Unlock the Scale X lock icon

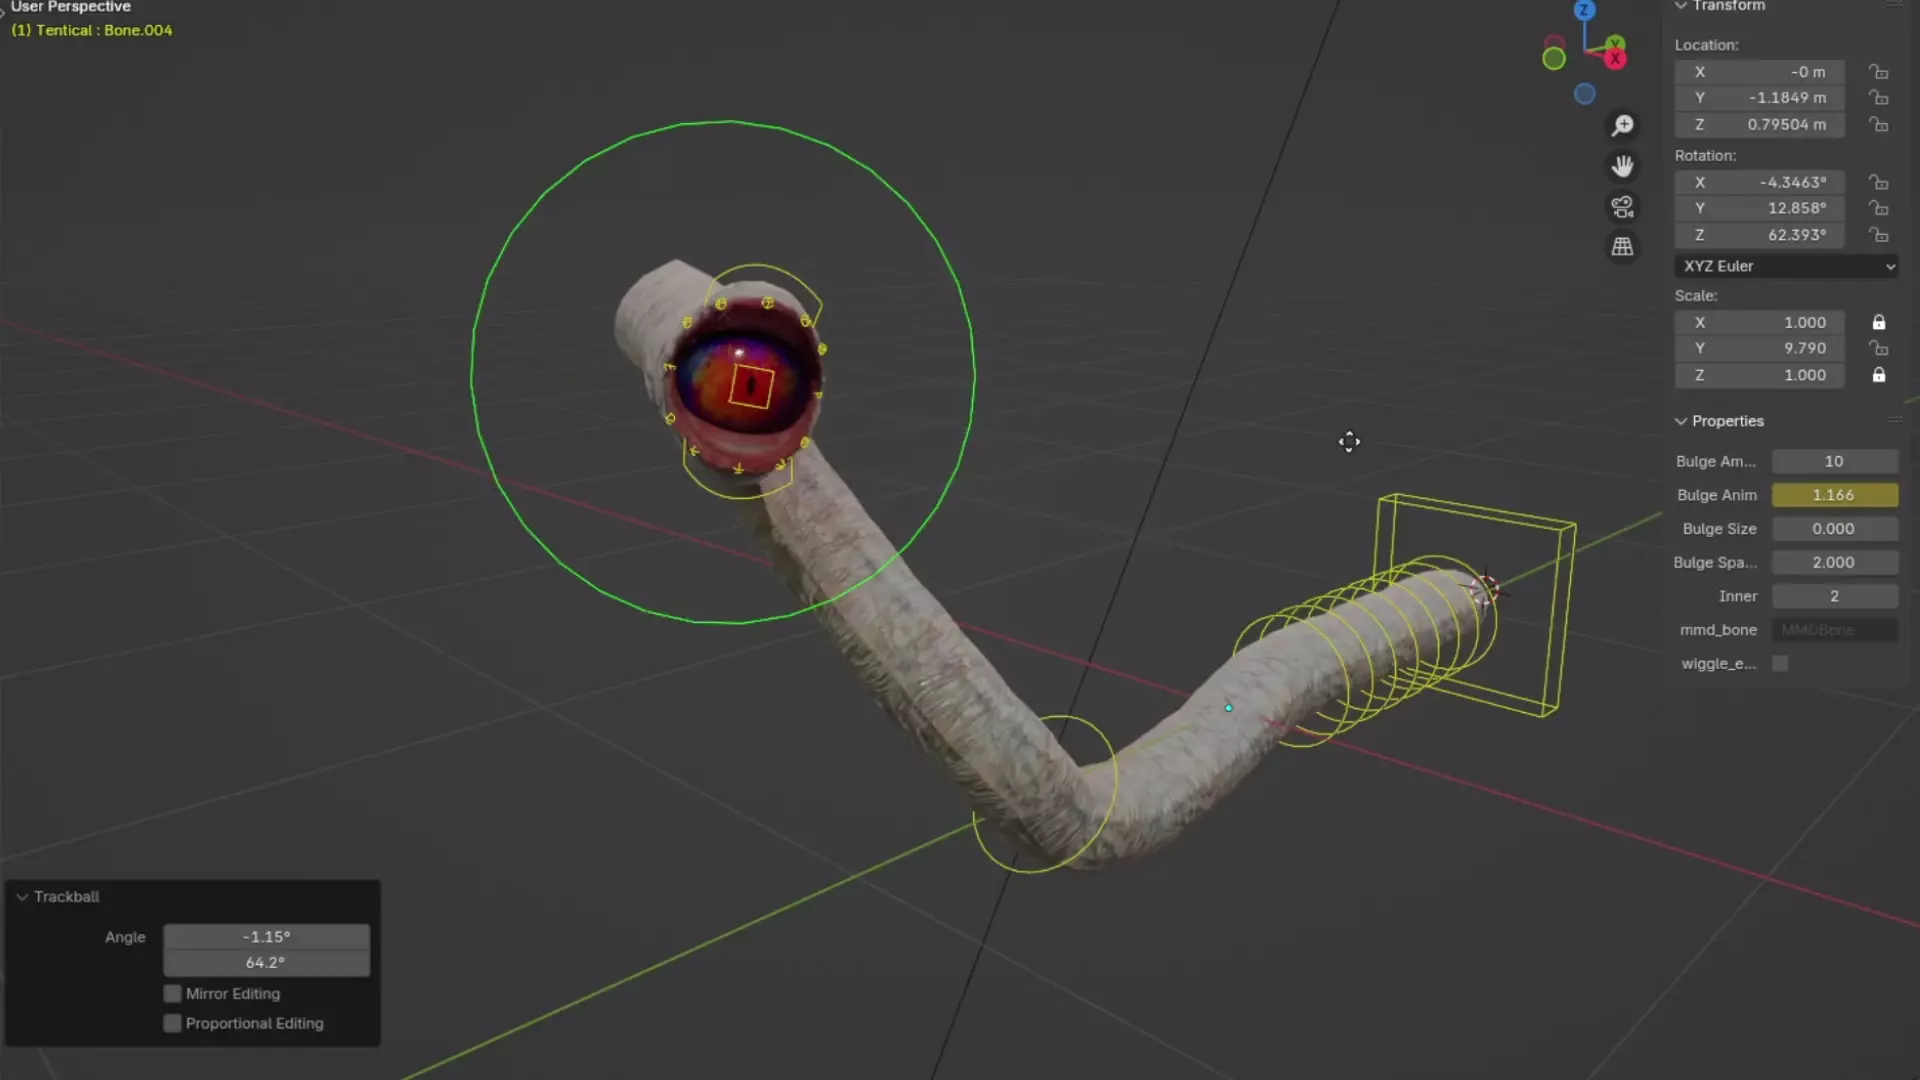1879,322
